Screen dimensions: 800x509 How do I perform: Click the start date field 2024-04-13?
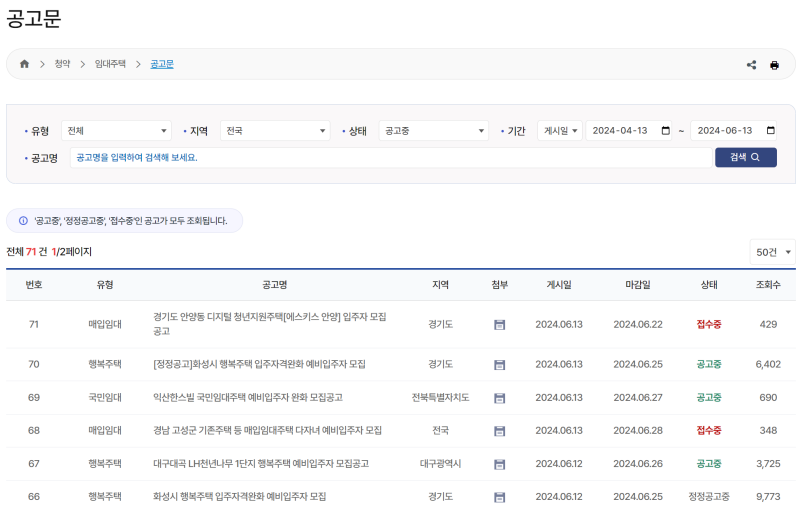pos(628,131)
